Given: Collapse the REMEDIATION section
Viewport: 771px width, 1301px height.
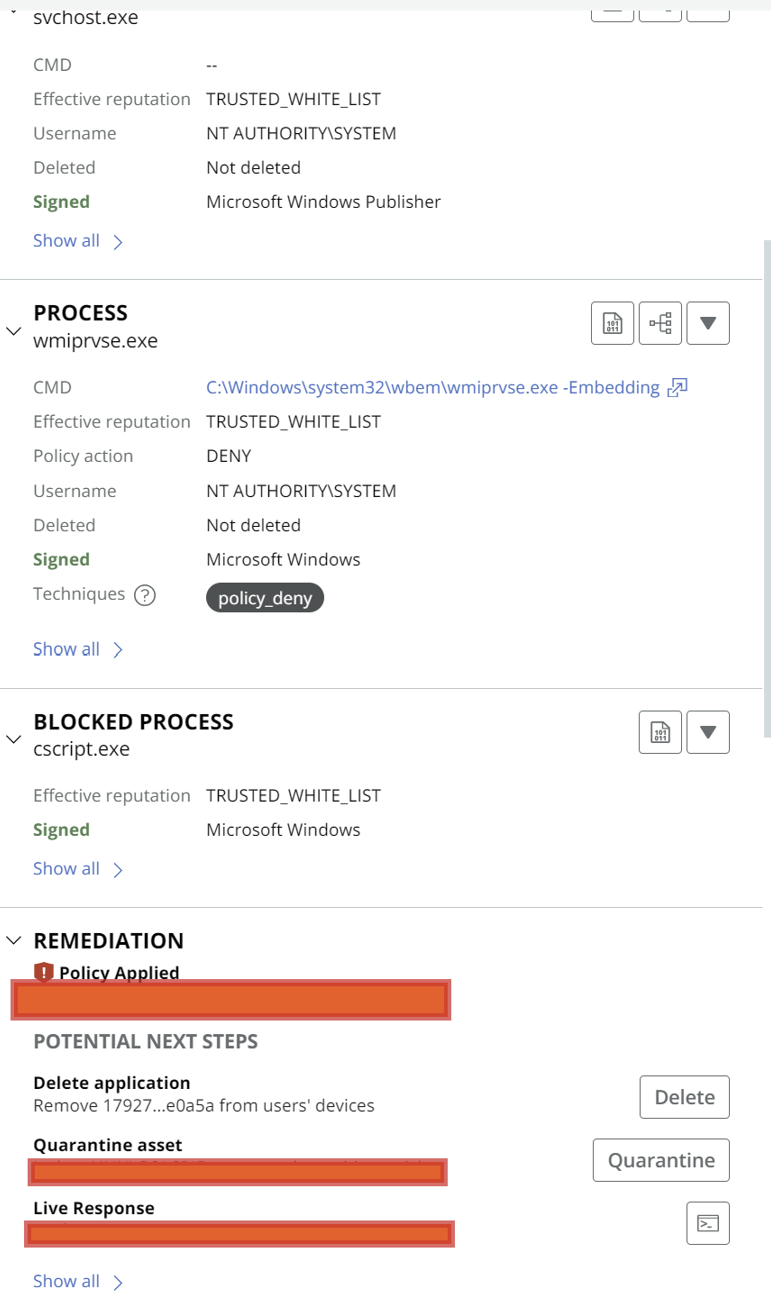Looking at the screenshot, I should 14,940.
